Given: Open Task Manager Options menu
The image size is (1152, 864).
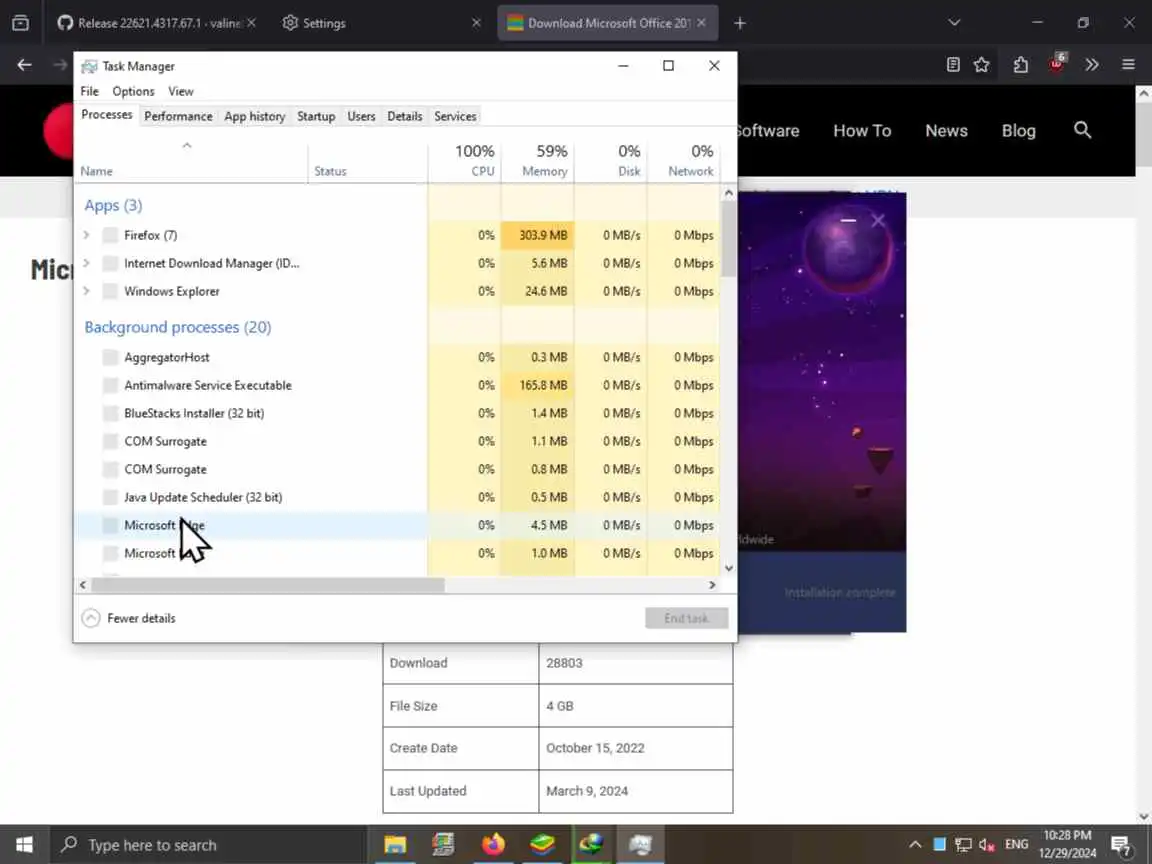Looking at the screenshot, I should point(133,91).
